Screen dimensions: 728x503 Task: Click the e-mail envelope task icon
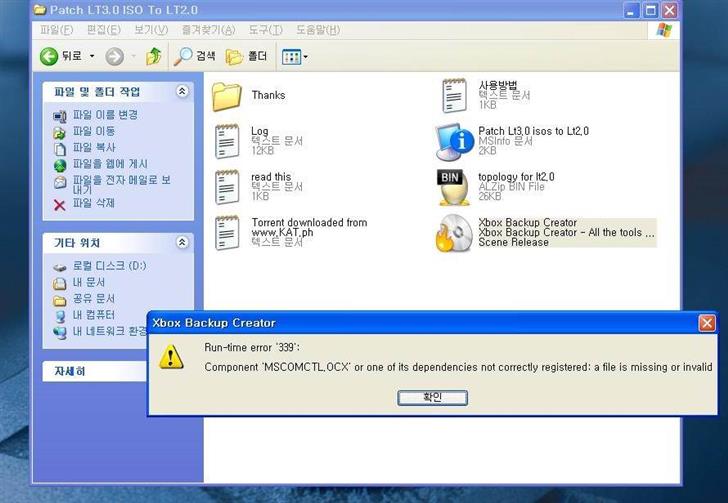(60, 182)
